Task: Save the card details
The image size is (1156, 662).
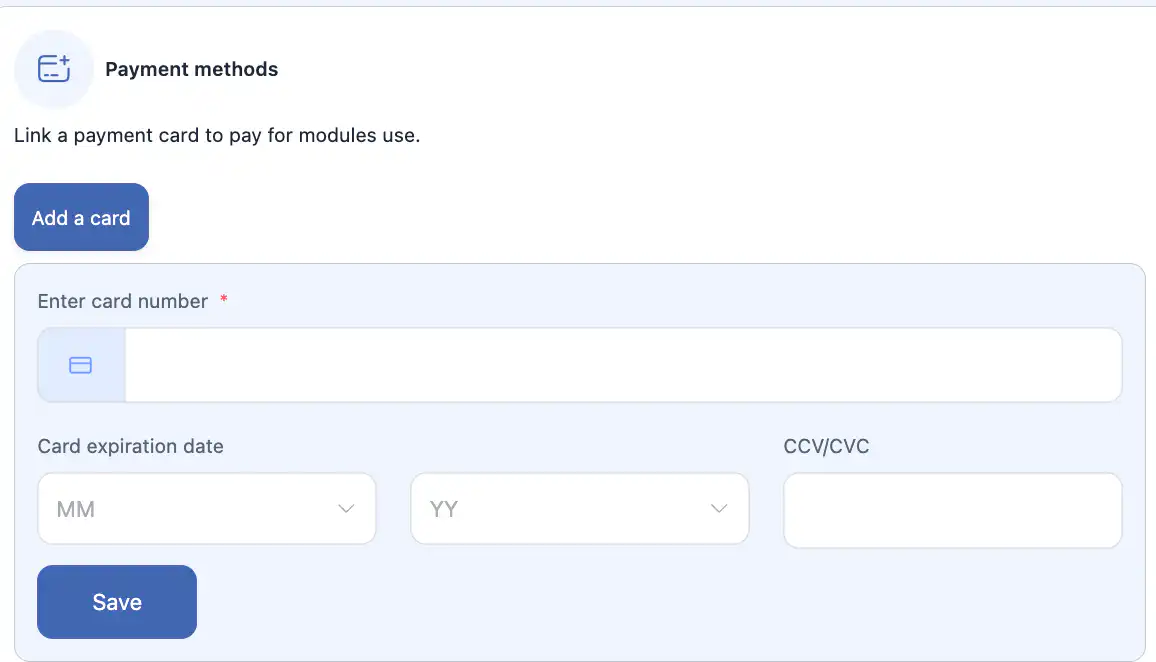Action: (117, 602)
